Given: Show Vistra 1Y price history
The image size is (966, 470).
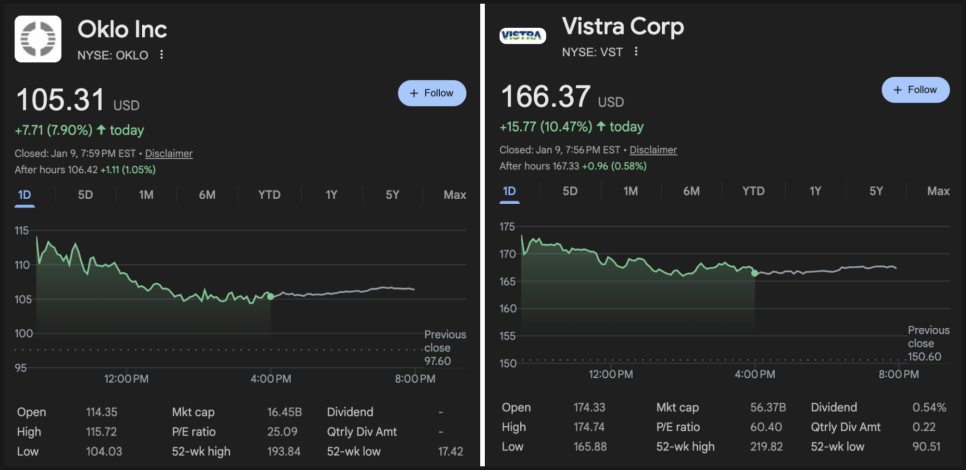Looking at the screenshot, I should [815, 191].
